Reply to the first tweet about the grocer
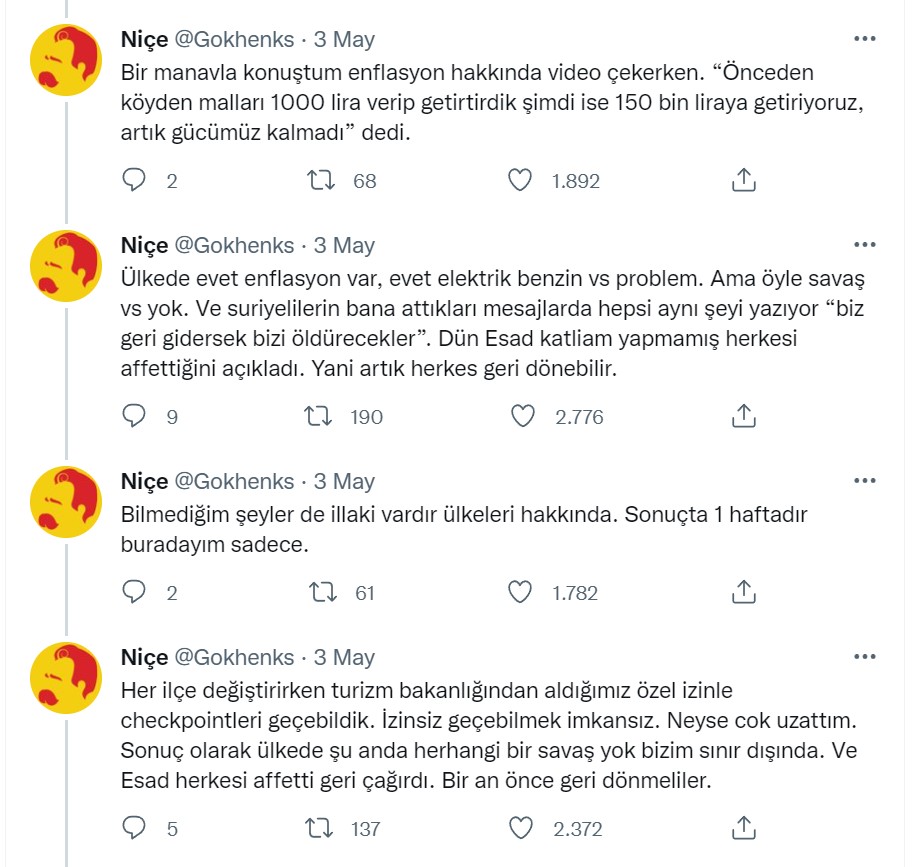 (134, 182)
